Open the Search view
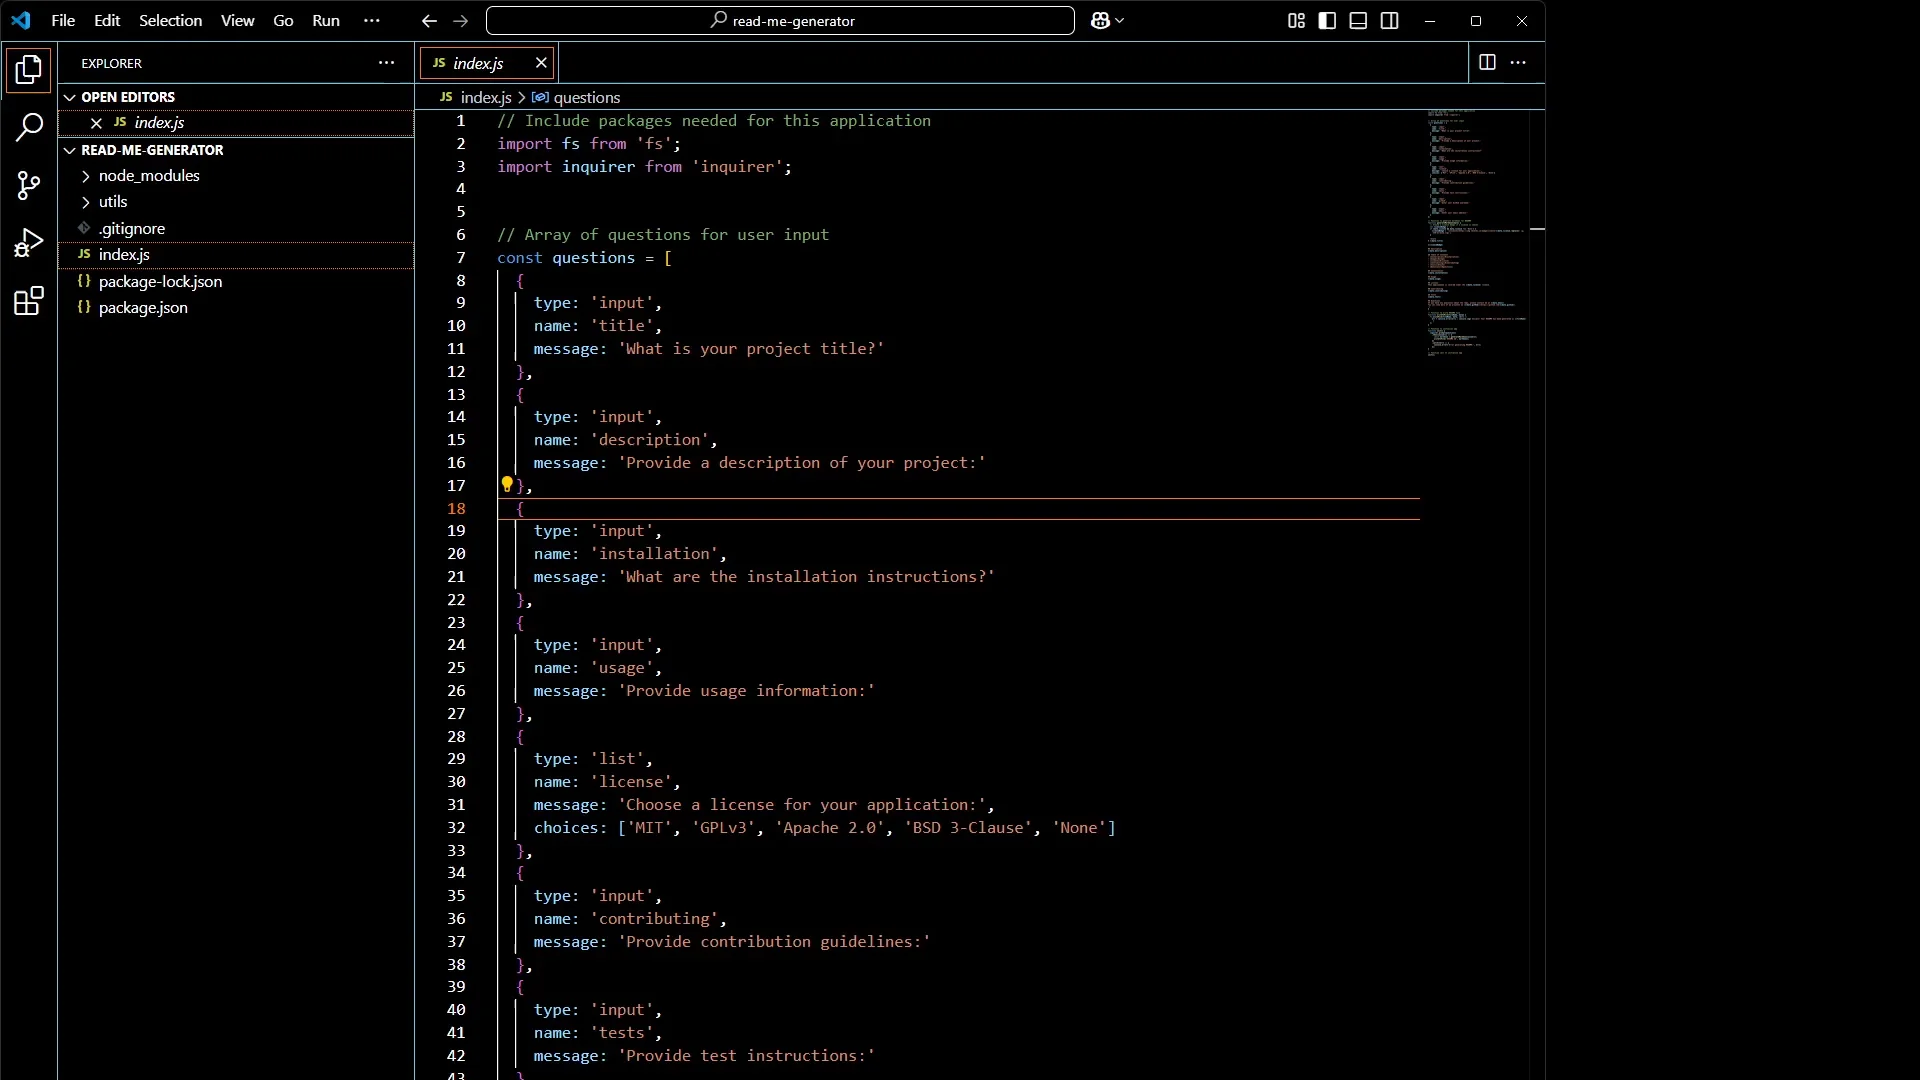Image resolution: width=1920 pixels, height=1080 pixels. pyautogui.click(x=29, y=128)
